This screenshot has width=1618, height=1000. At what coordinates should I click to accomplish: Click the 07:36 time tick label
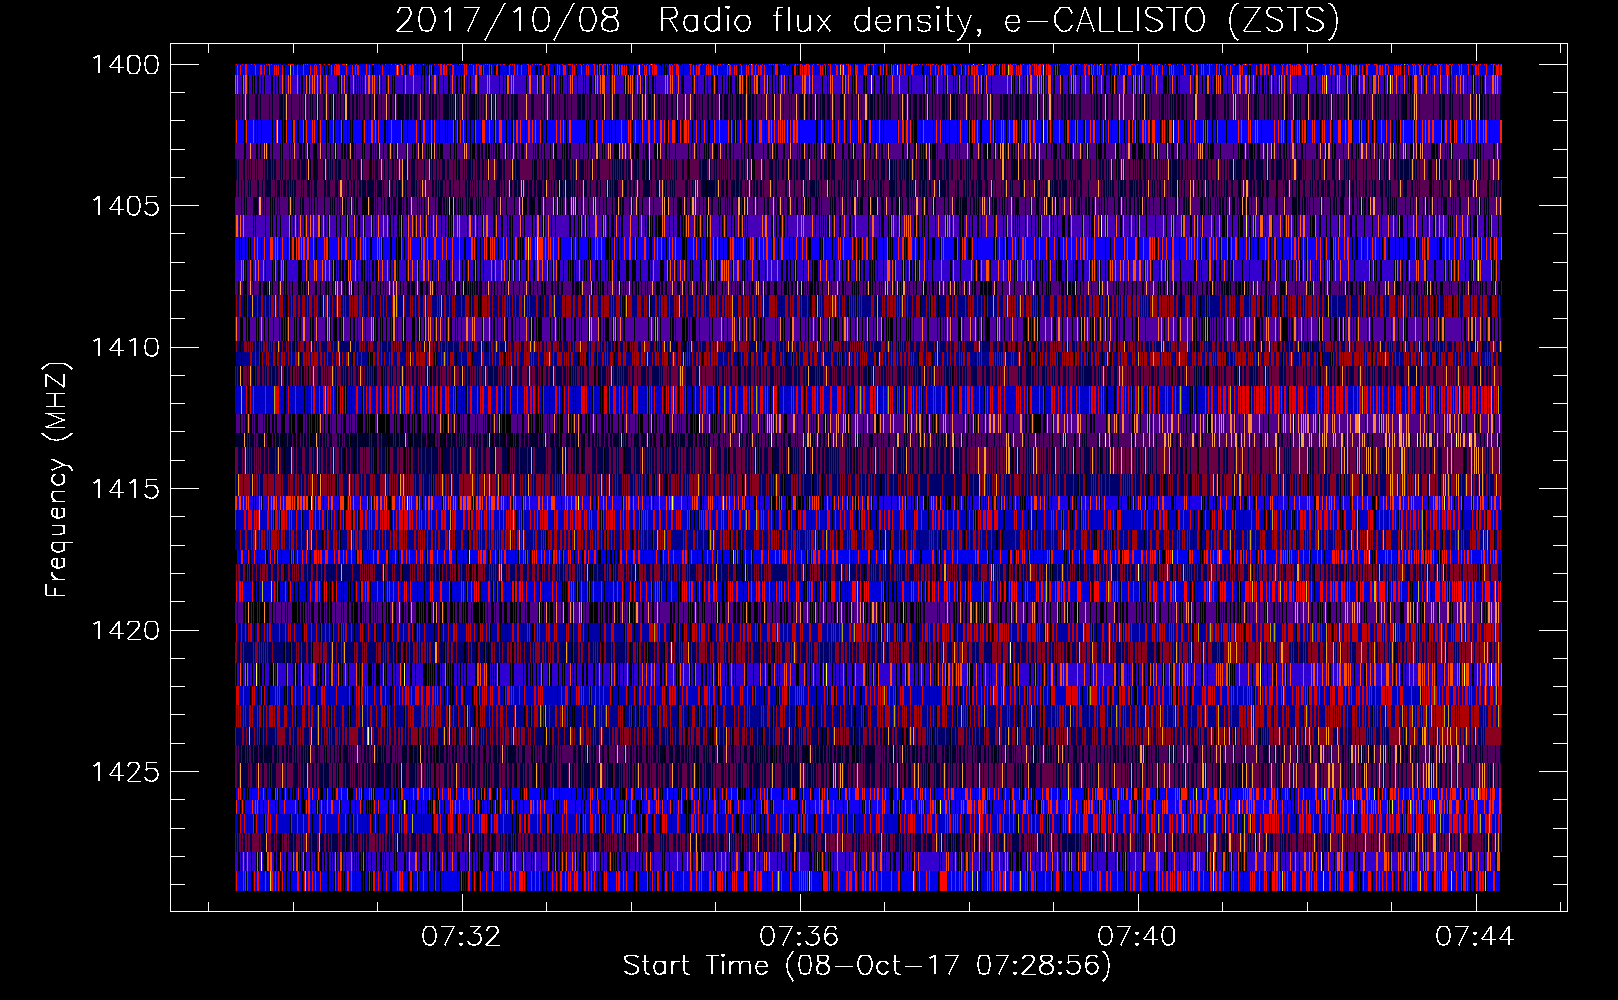point(799,937)
